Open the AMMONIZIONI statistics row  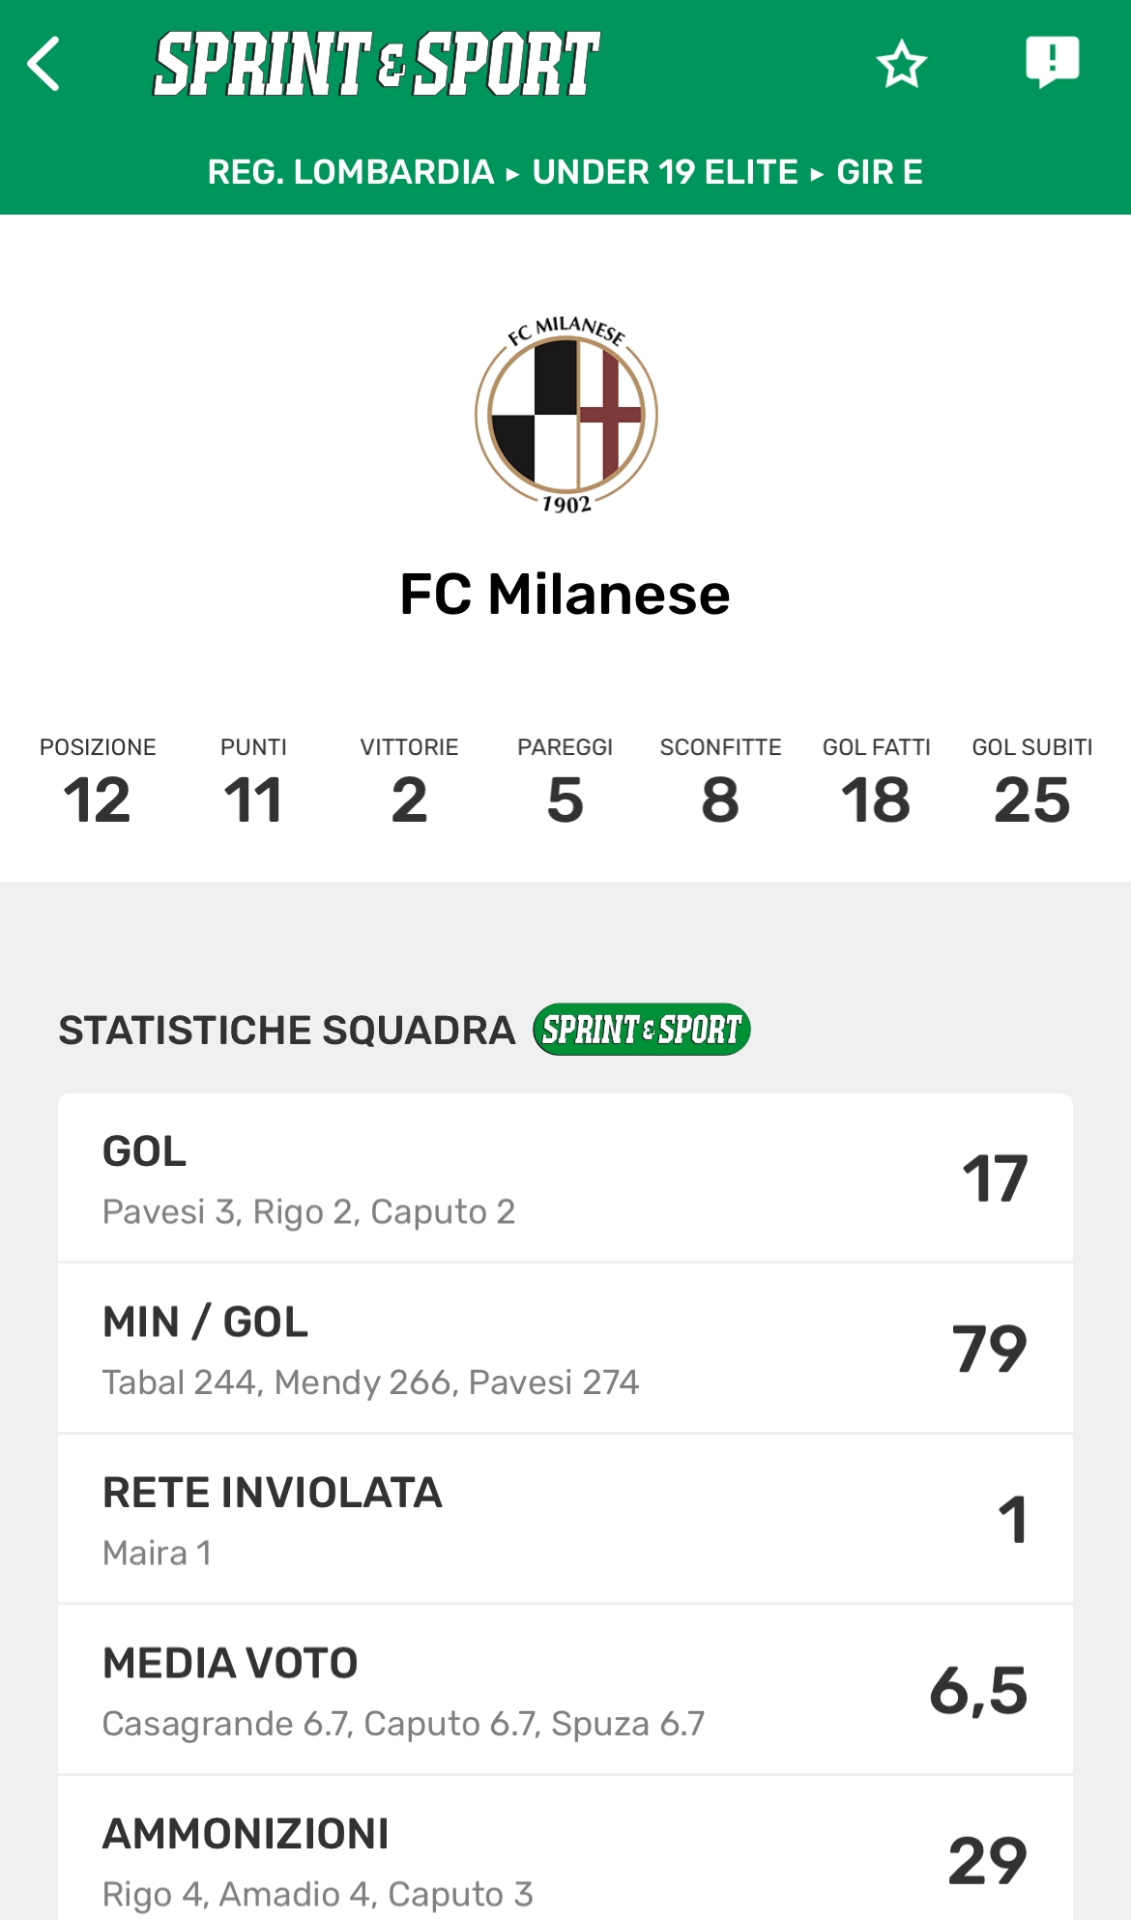pyautogui.click(x=565, y=1860)
